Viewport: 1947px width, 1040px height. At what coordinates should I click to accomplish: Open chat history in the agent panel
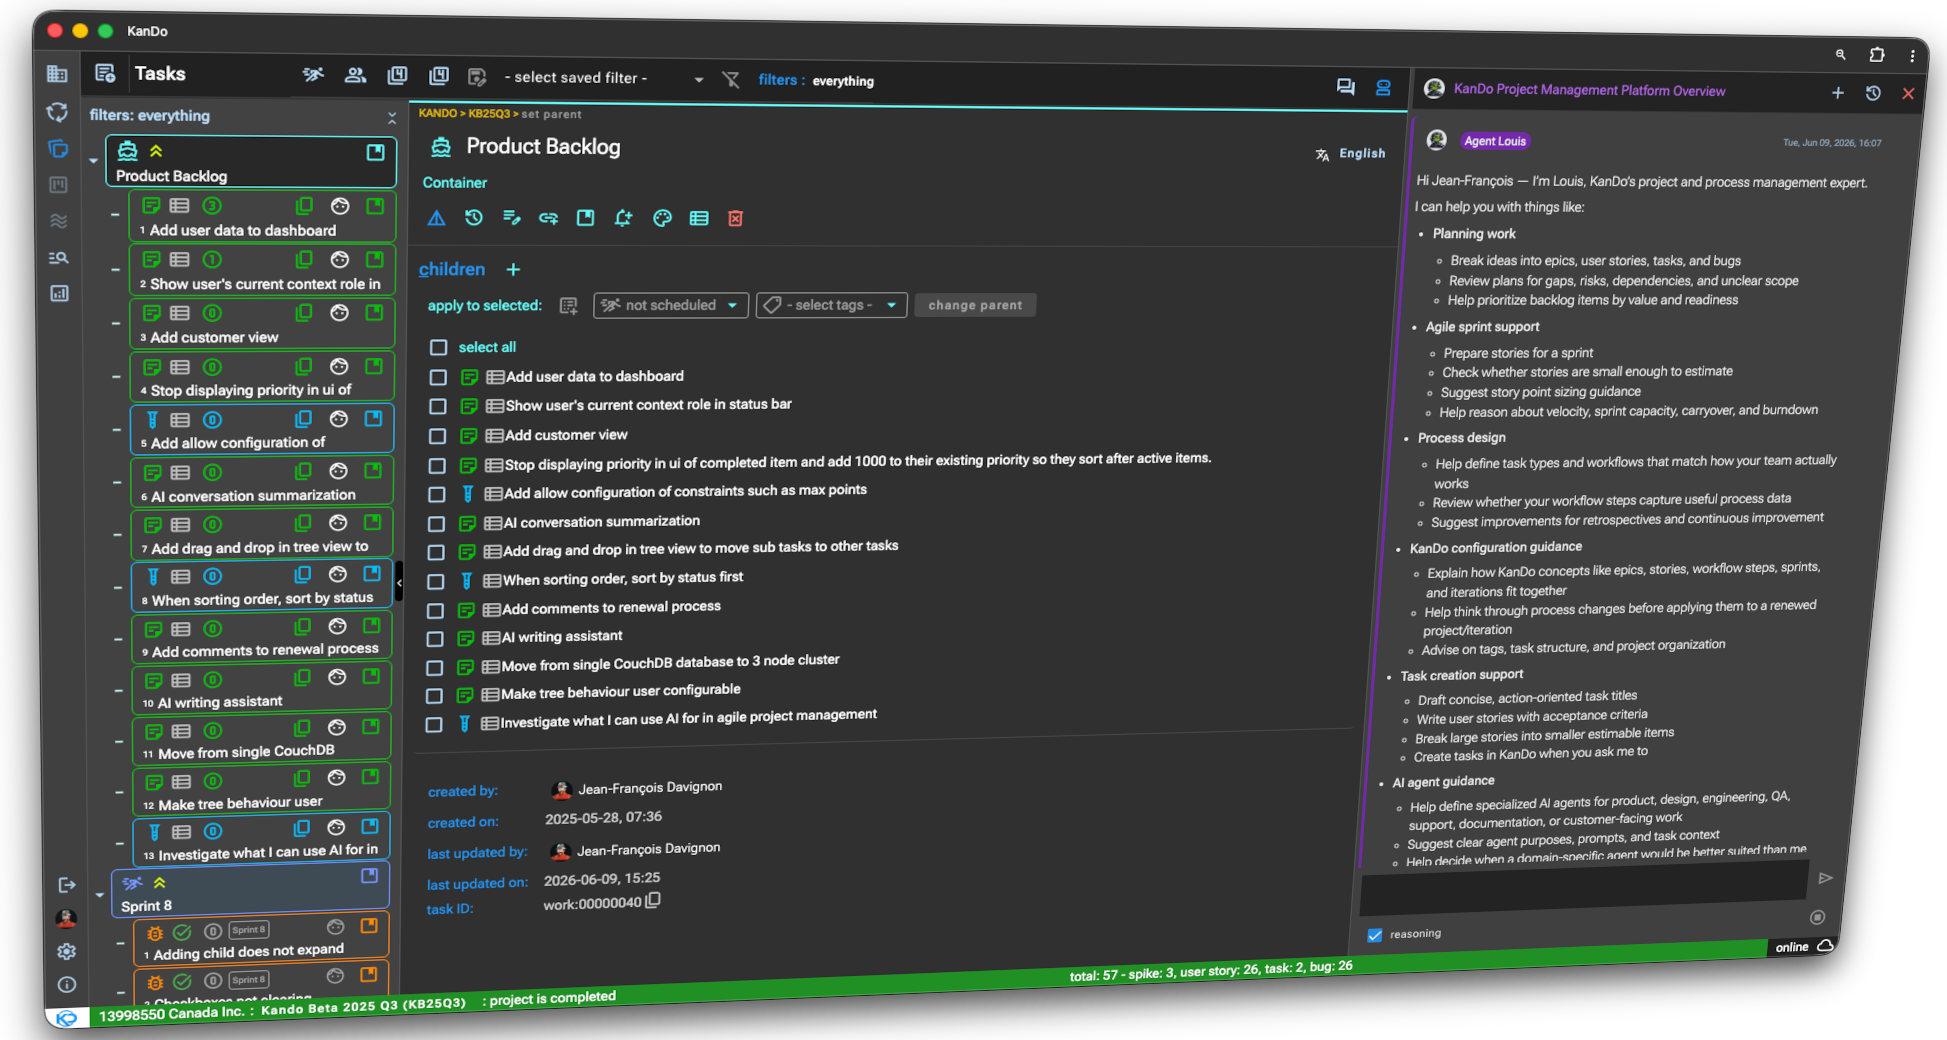[x=1873, y=93]
